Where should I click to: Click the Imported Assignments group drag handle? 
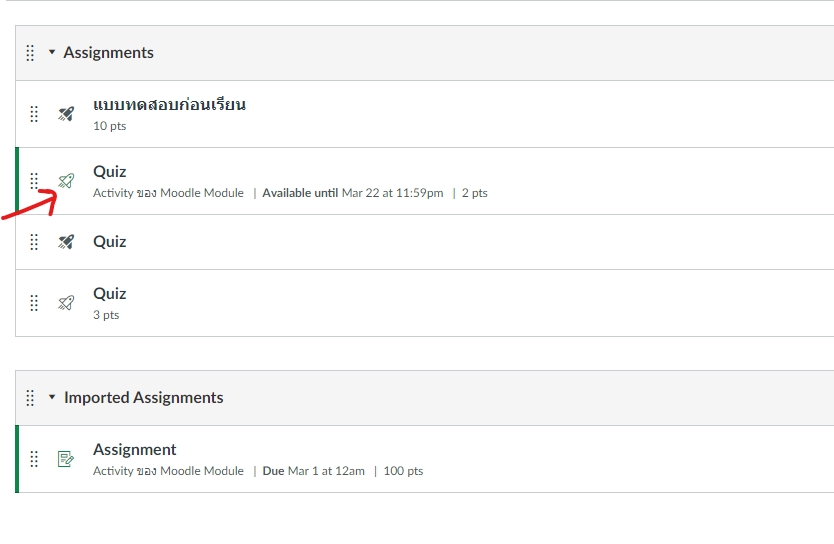(x=30, y=397)
